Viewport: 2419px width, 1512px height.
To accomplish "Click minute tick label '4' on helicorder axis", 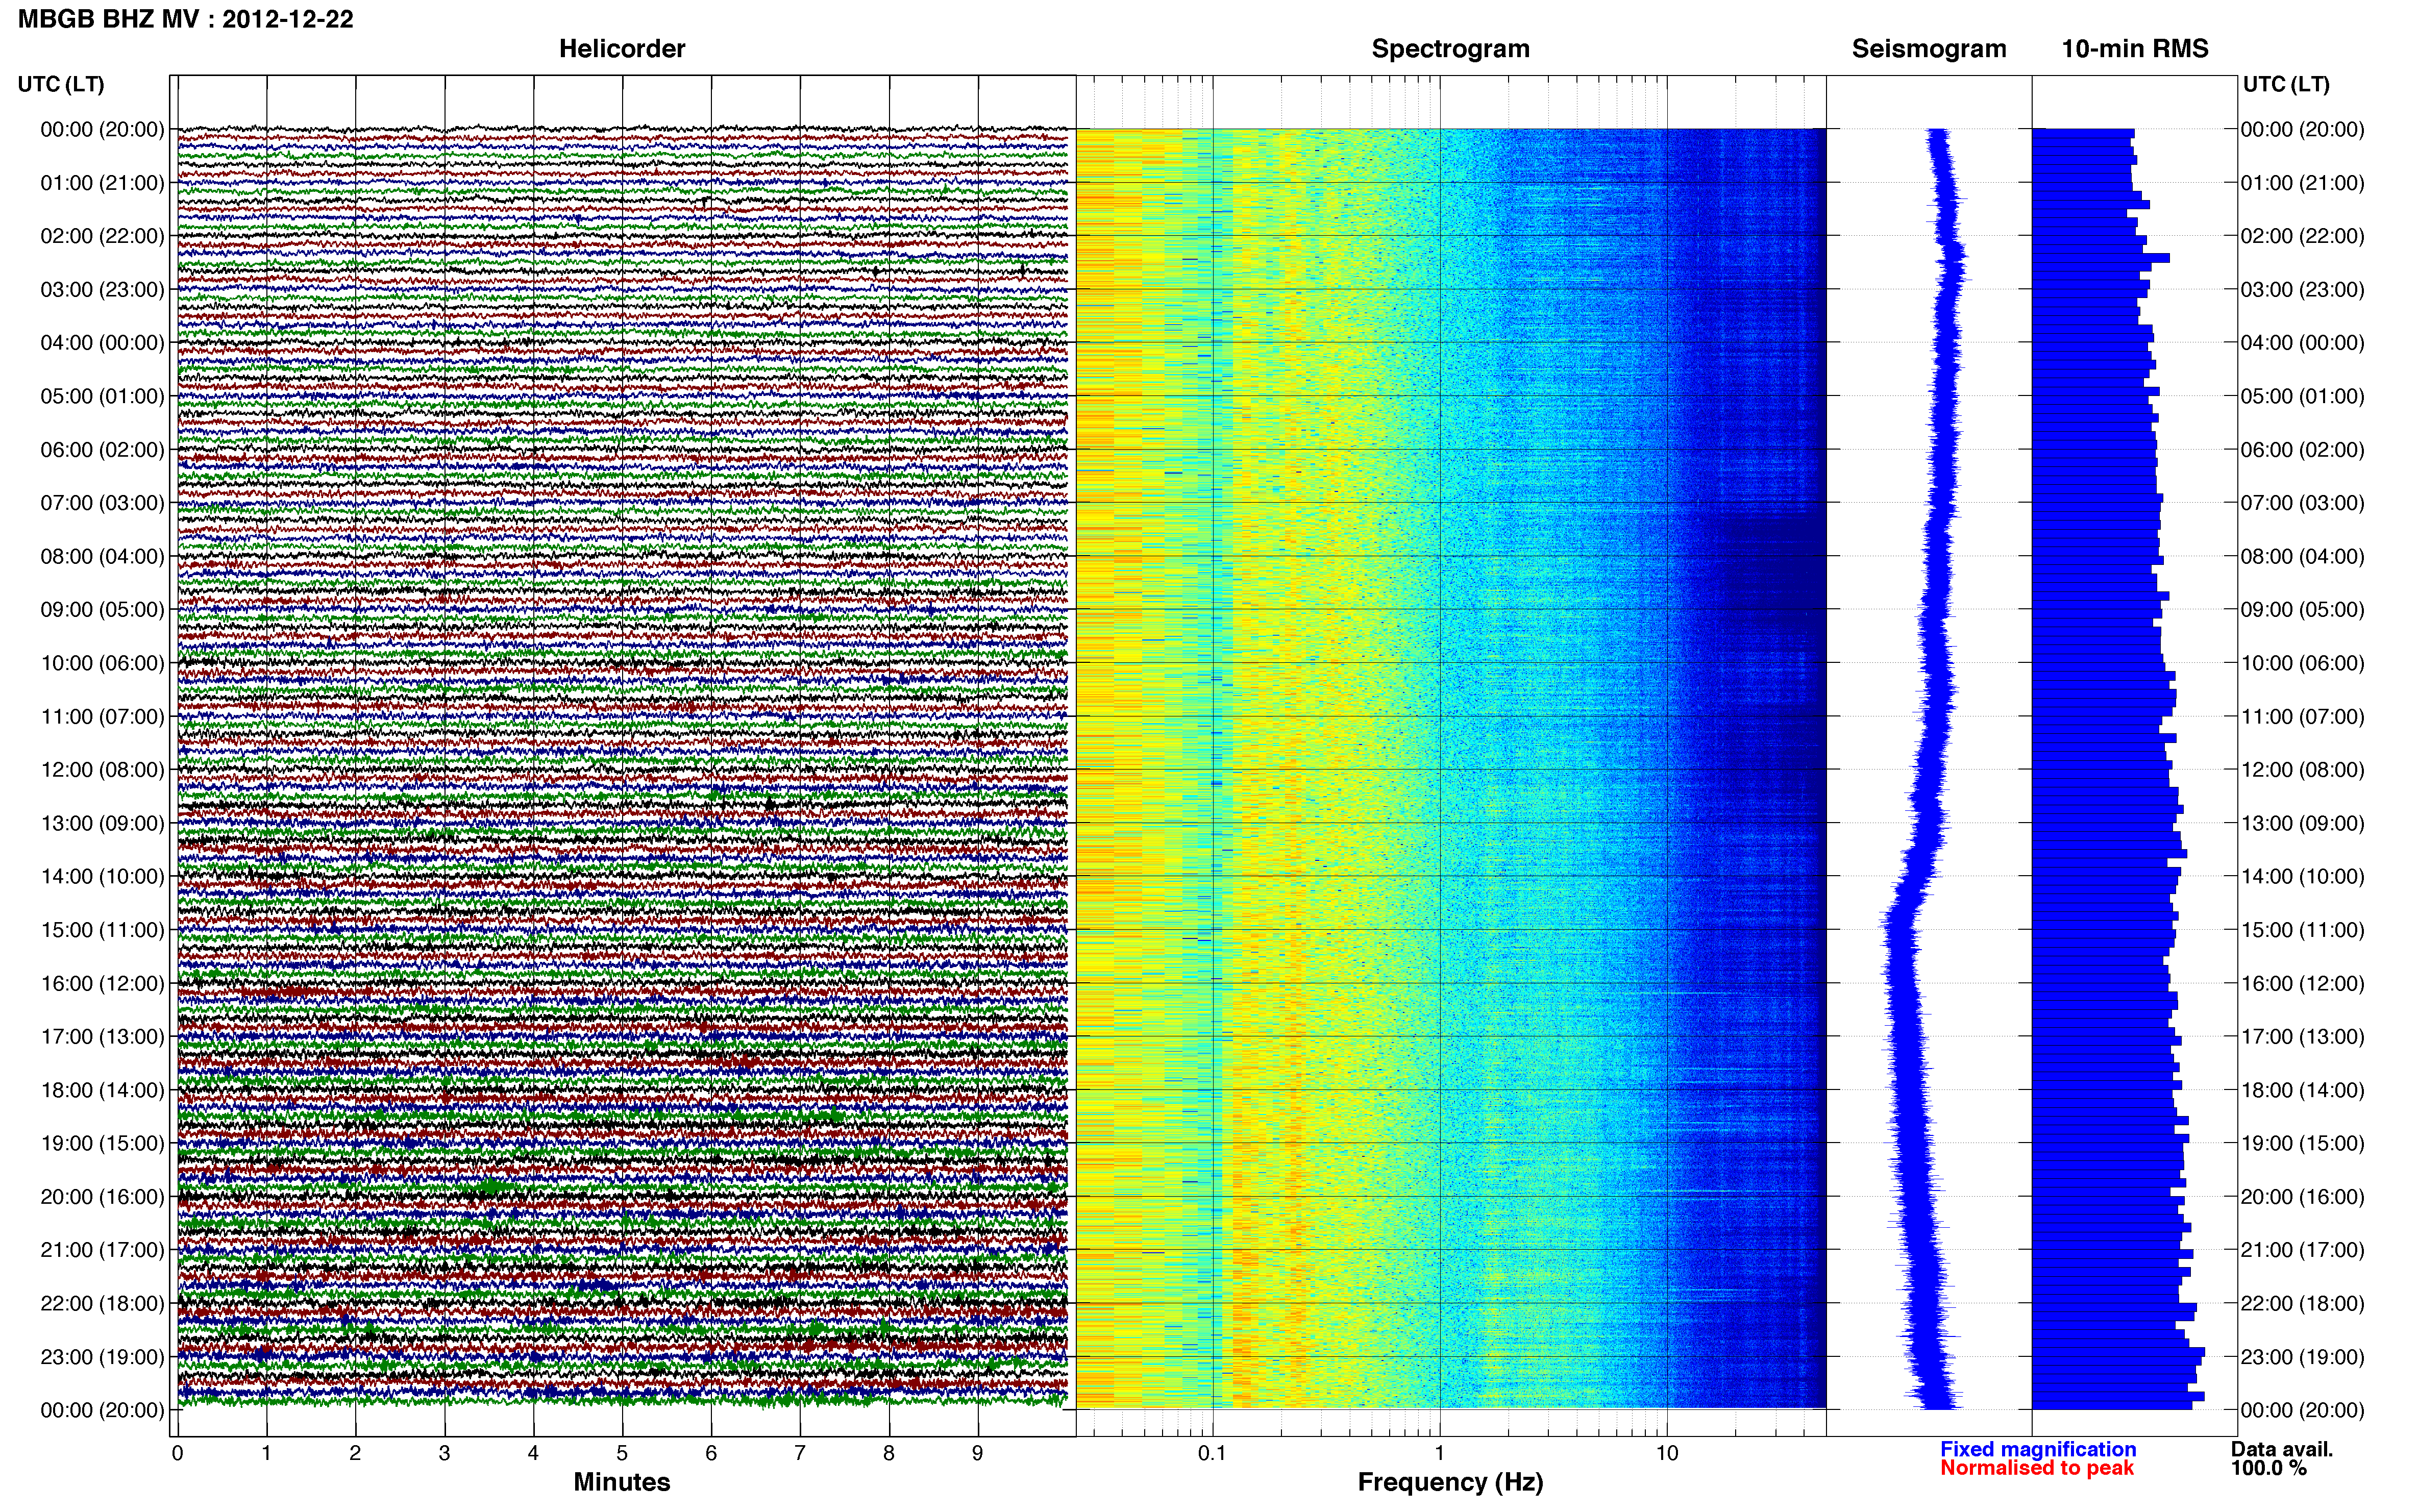I will pyautogui.click(x=533, y=1454).
